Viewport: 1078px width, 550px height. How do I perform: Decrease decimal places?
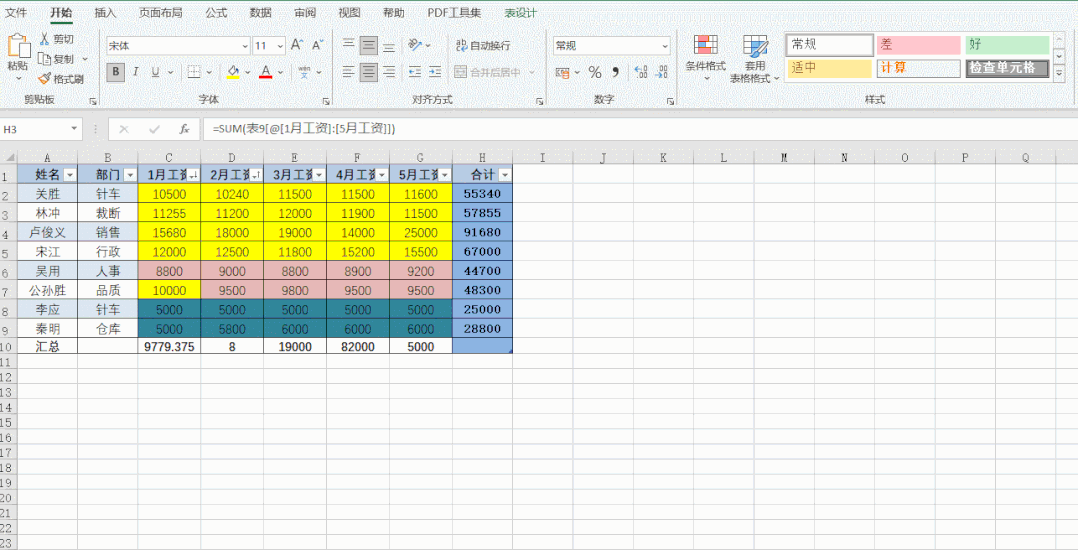(x=661, y=72)
